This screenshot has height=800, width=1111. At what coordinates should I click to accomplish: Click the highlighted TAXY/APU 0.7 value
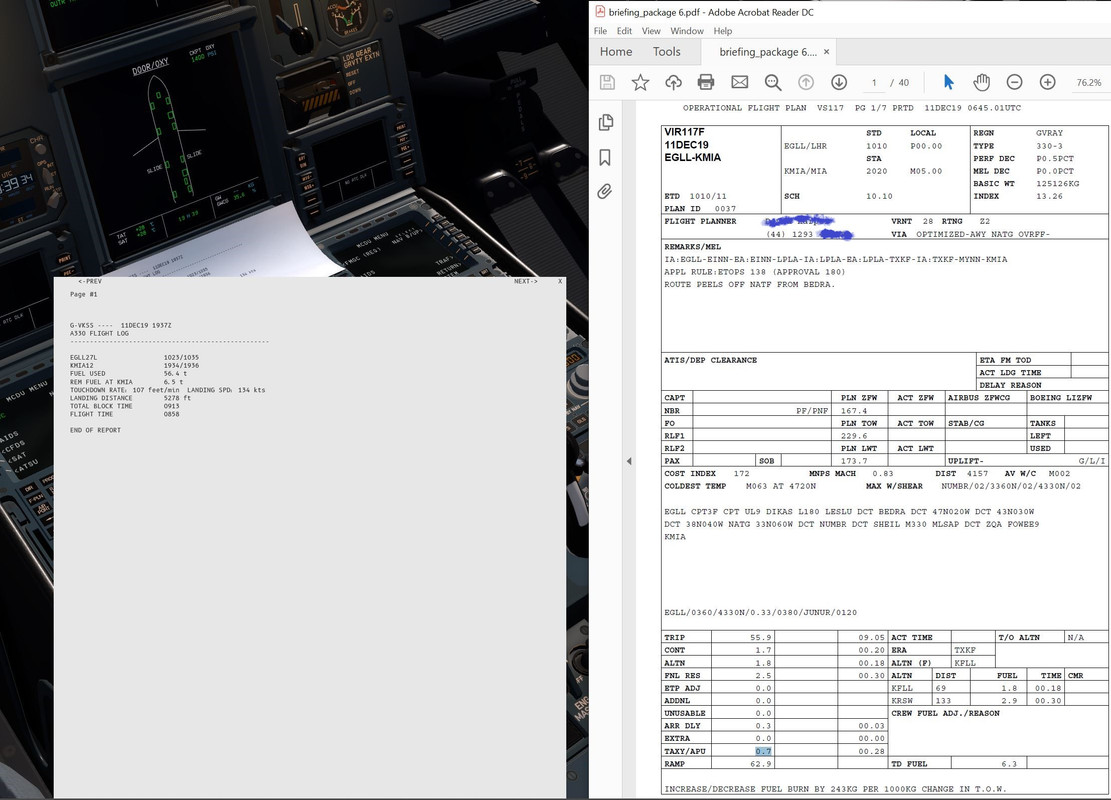[763, 751]
